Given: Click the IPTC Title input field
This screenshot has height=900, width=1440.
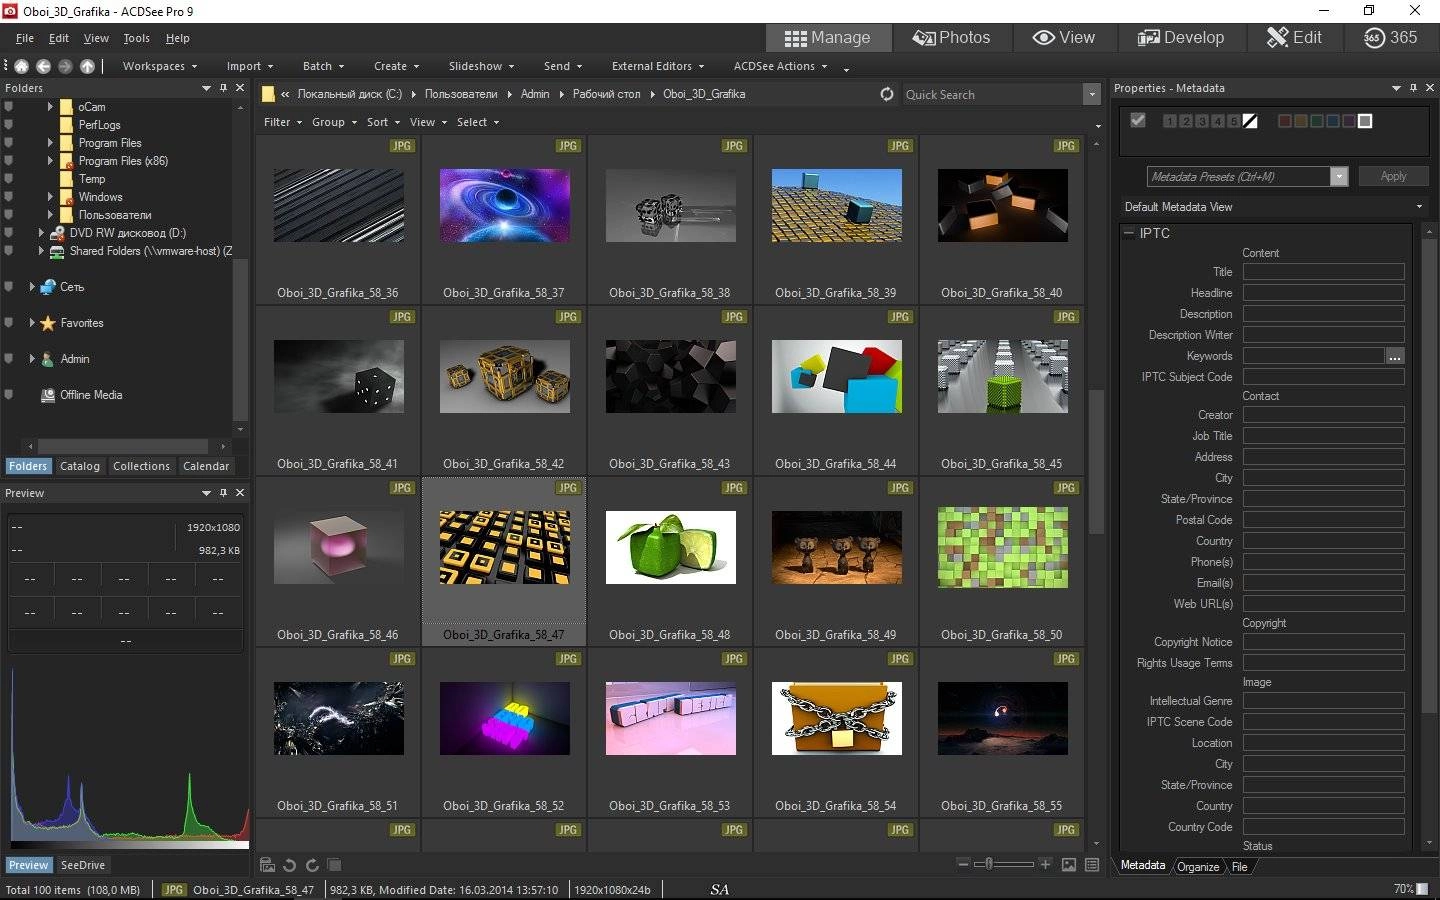Looking at the screenshot, I should 1323,272.
